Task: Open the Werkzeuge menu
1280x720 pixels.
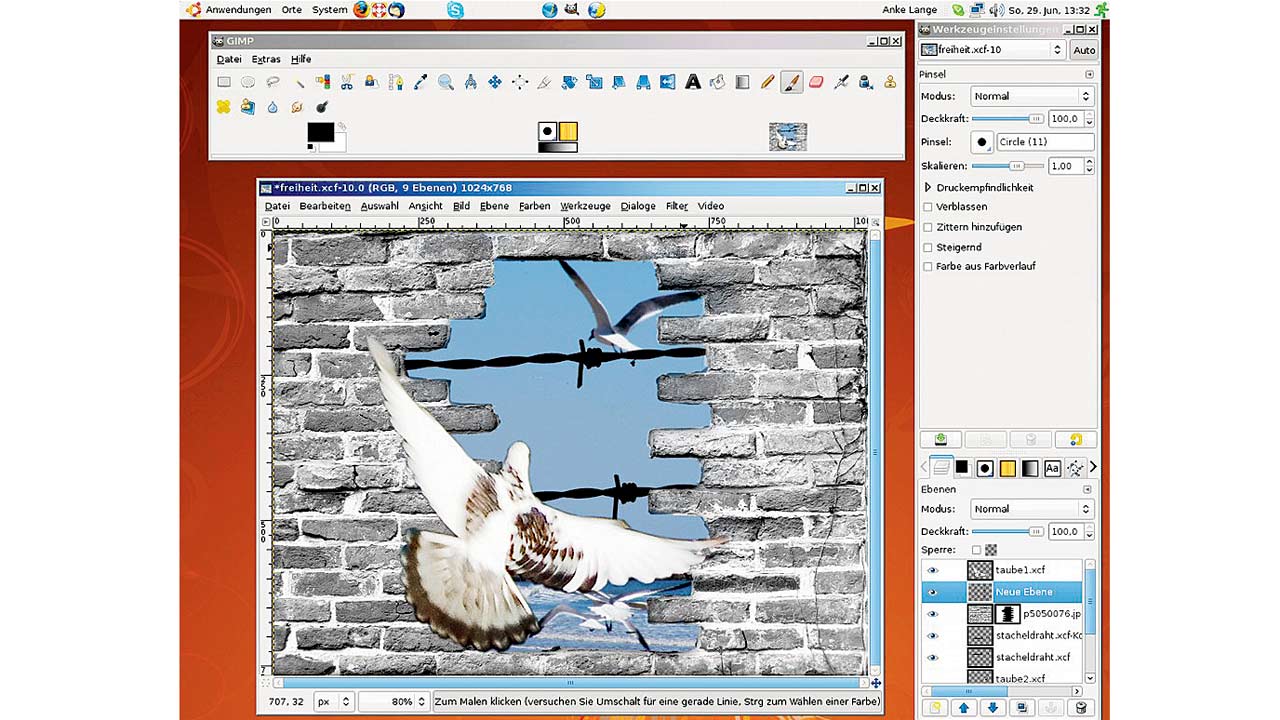Action: (x=585, y=206)
